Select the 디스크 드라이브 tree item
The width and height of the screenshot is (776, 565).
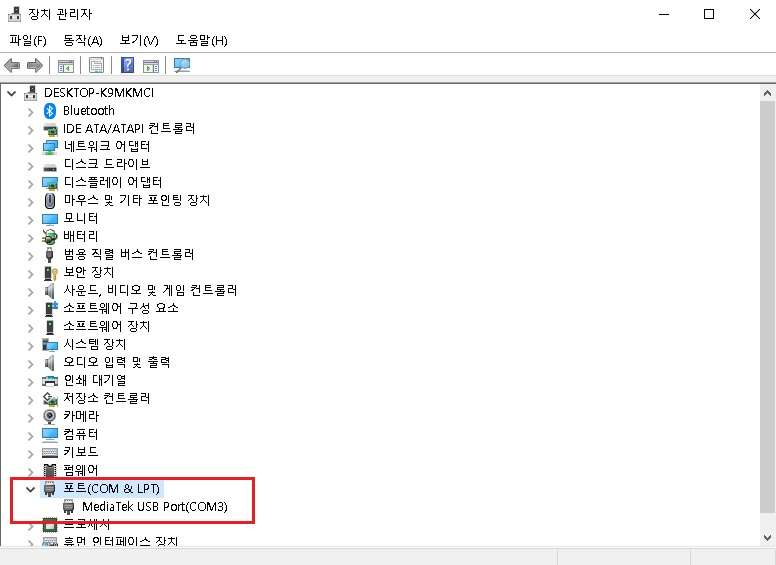pos(106,164)
